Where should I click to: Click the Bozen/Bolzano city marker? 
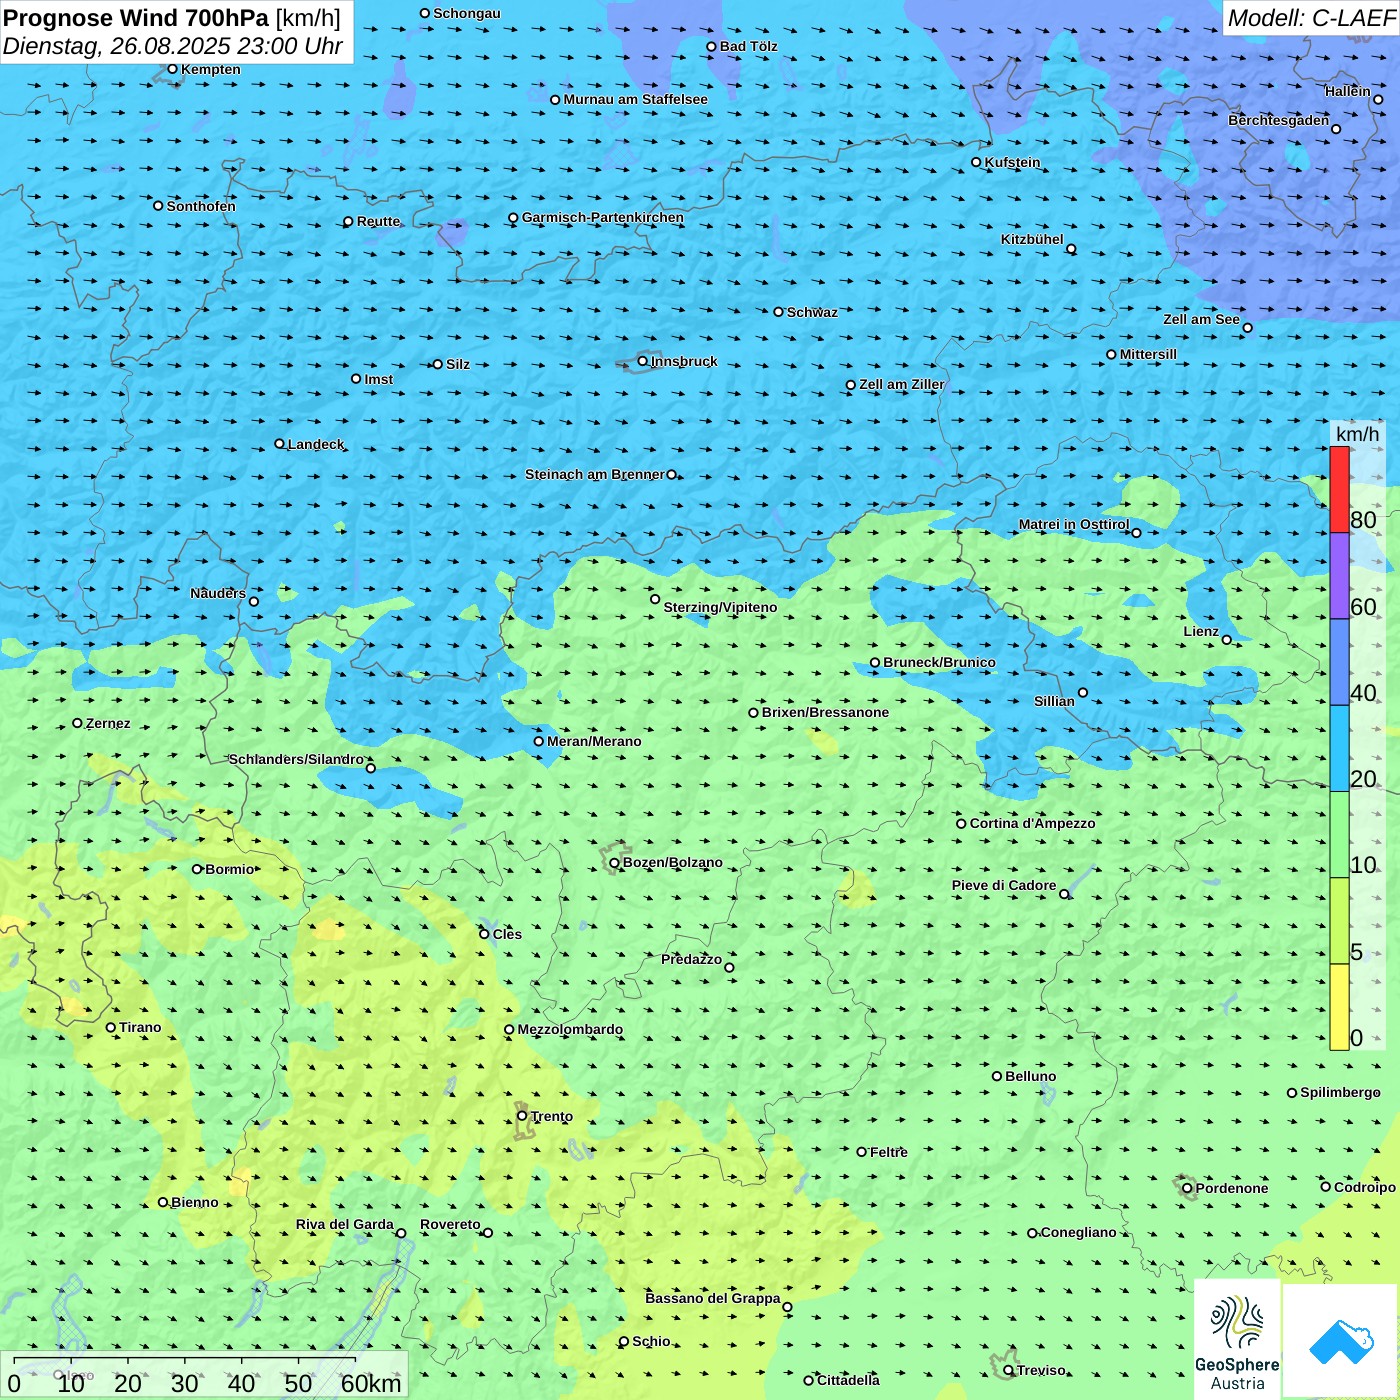[x=614, y=863]
